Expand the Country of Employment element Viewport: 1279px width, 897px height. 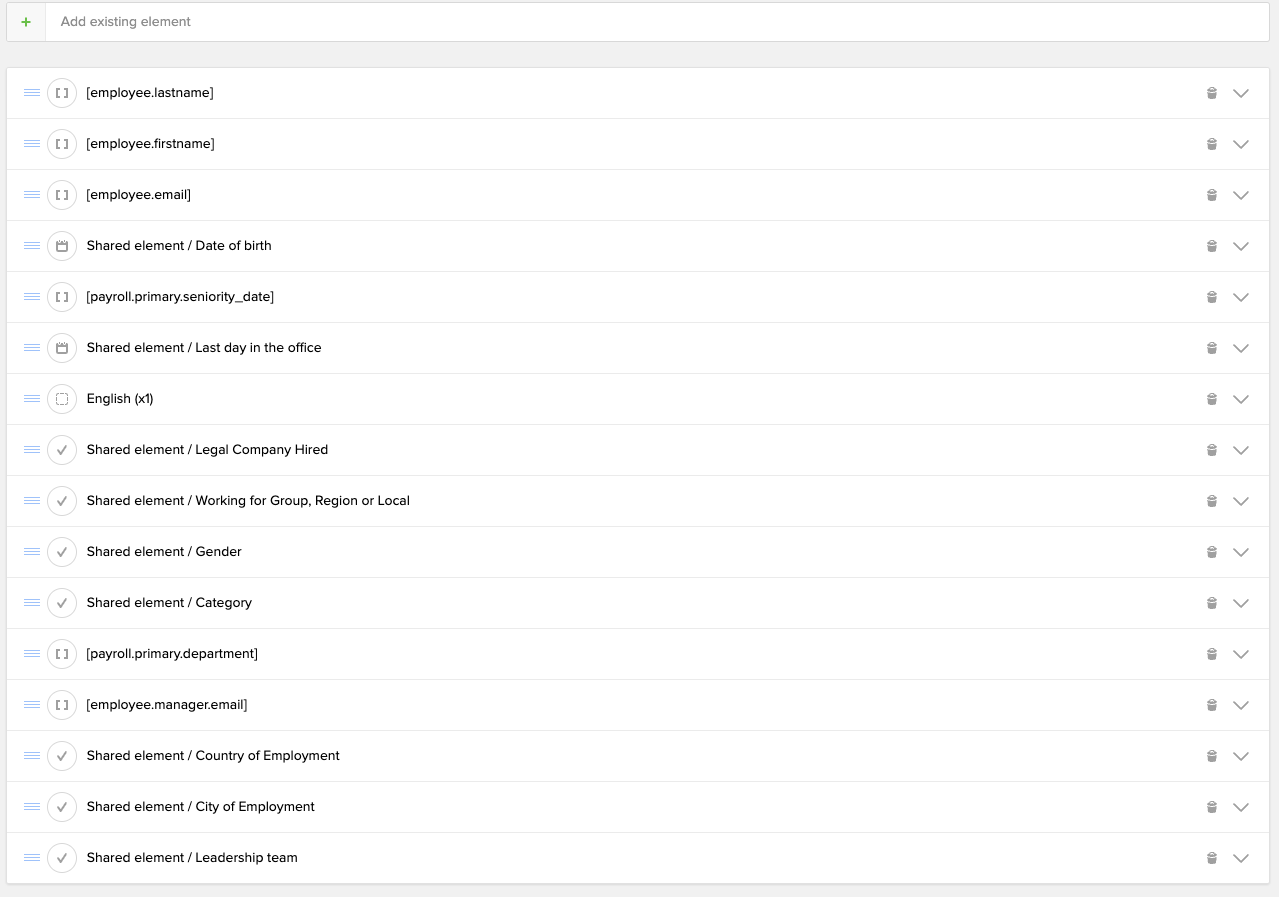[x=1241, y=755]
